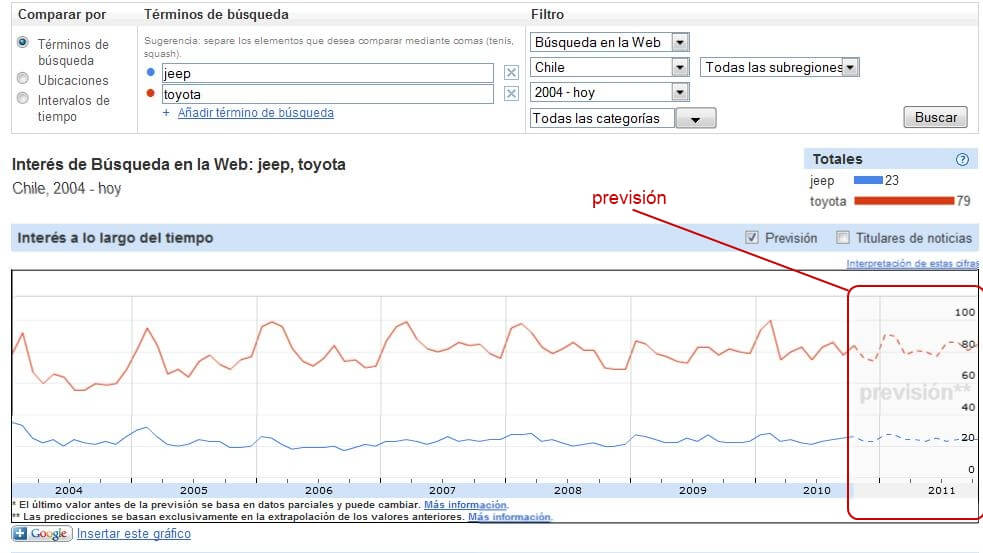Click the Insertar este gráfico link
This screenshot has height=553, width=983.
134,534
